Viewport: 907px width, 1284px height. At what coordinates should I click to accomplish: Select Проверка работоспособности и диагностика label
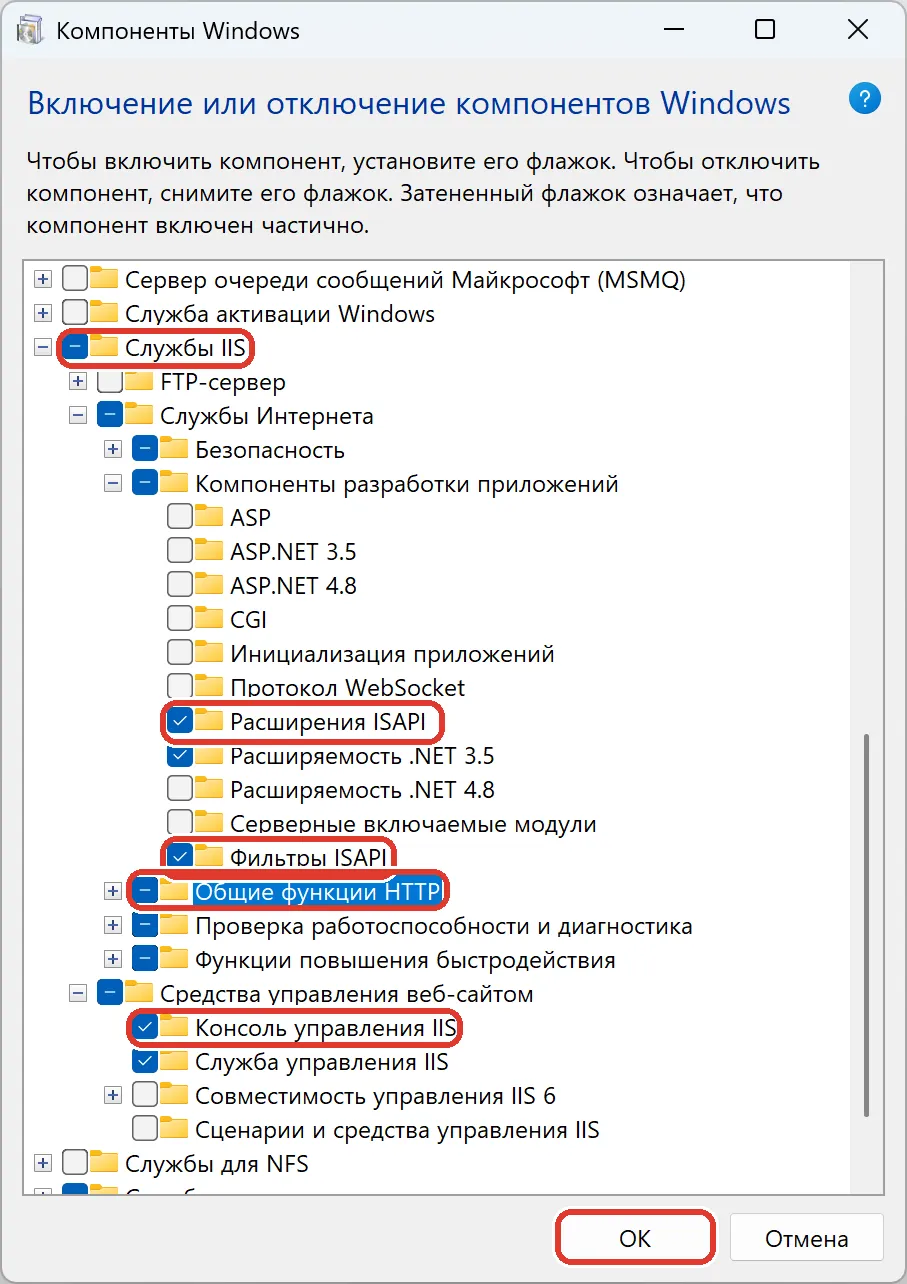point(444,925)
